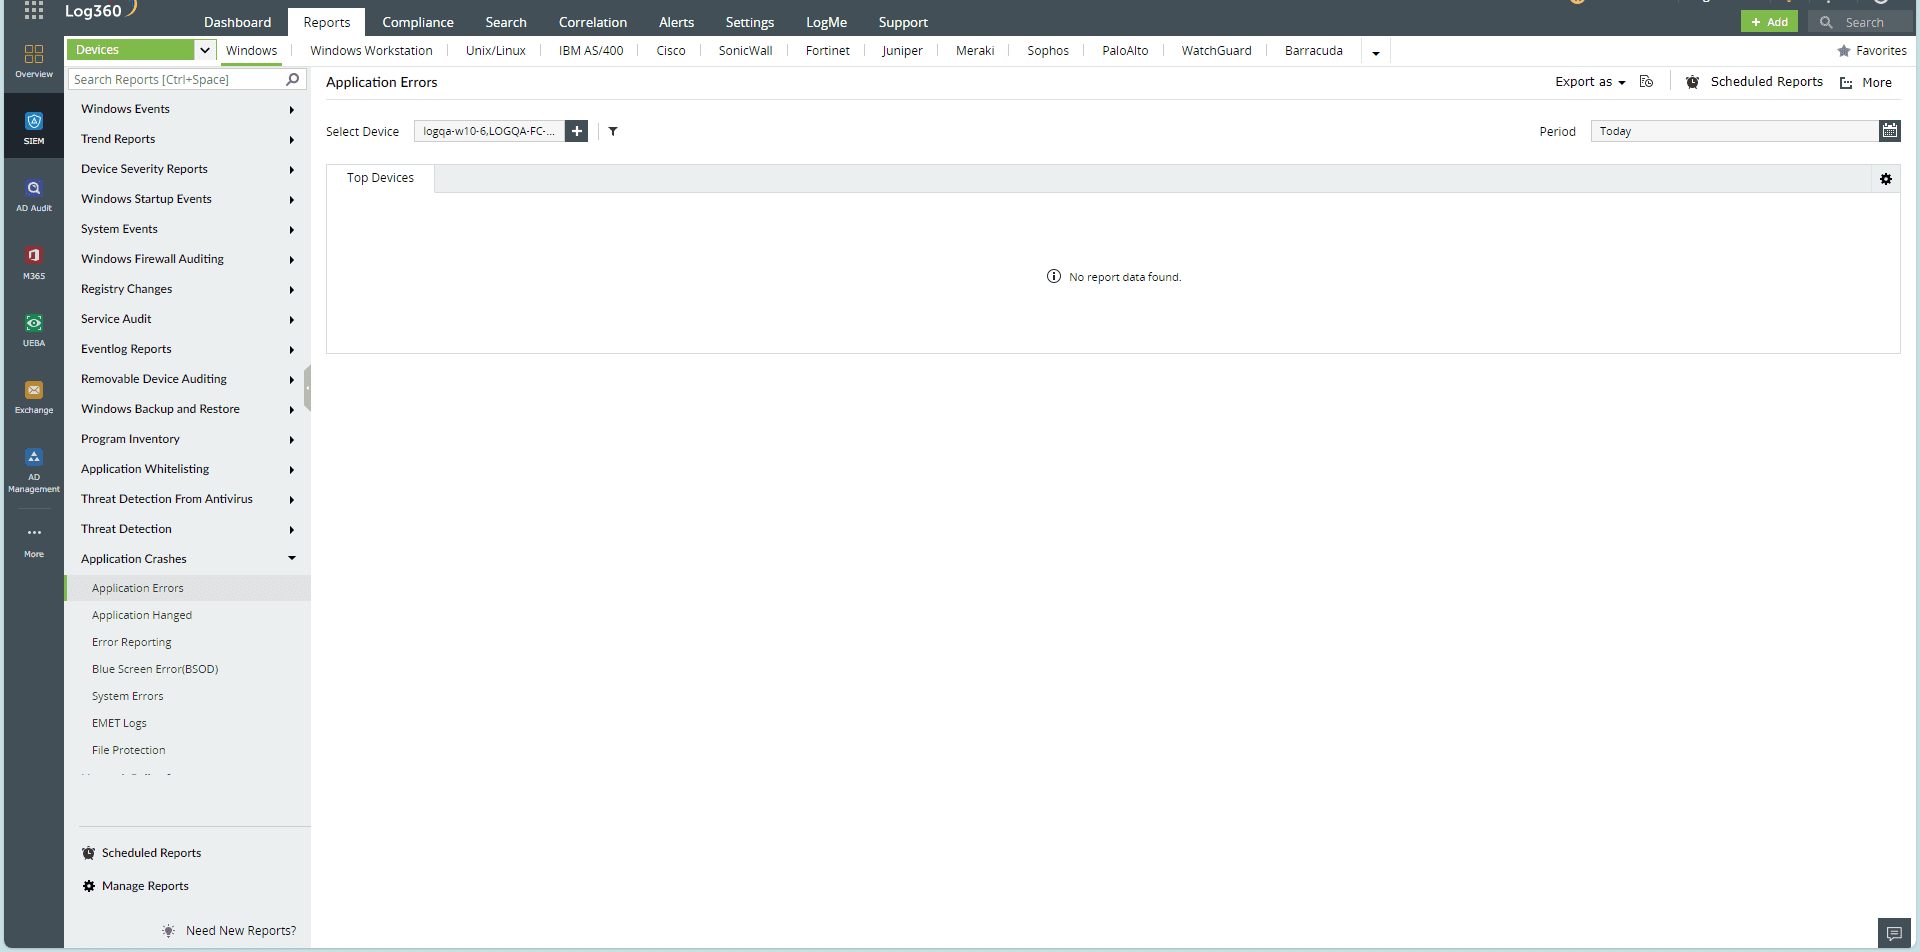
Task: Open the System Errors report
Action: pyautogui.click(x=128, y=696)
